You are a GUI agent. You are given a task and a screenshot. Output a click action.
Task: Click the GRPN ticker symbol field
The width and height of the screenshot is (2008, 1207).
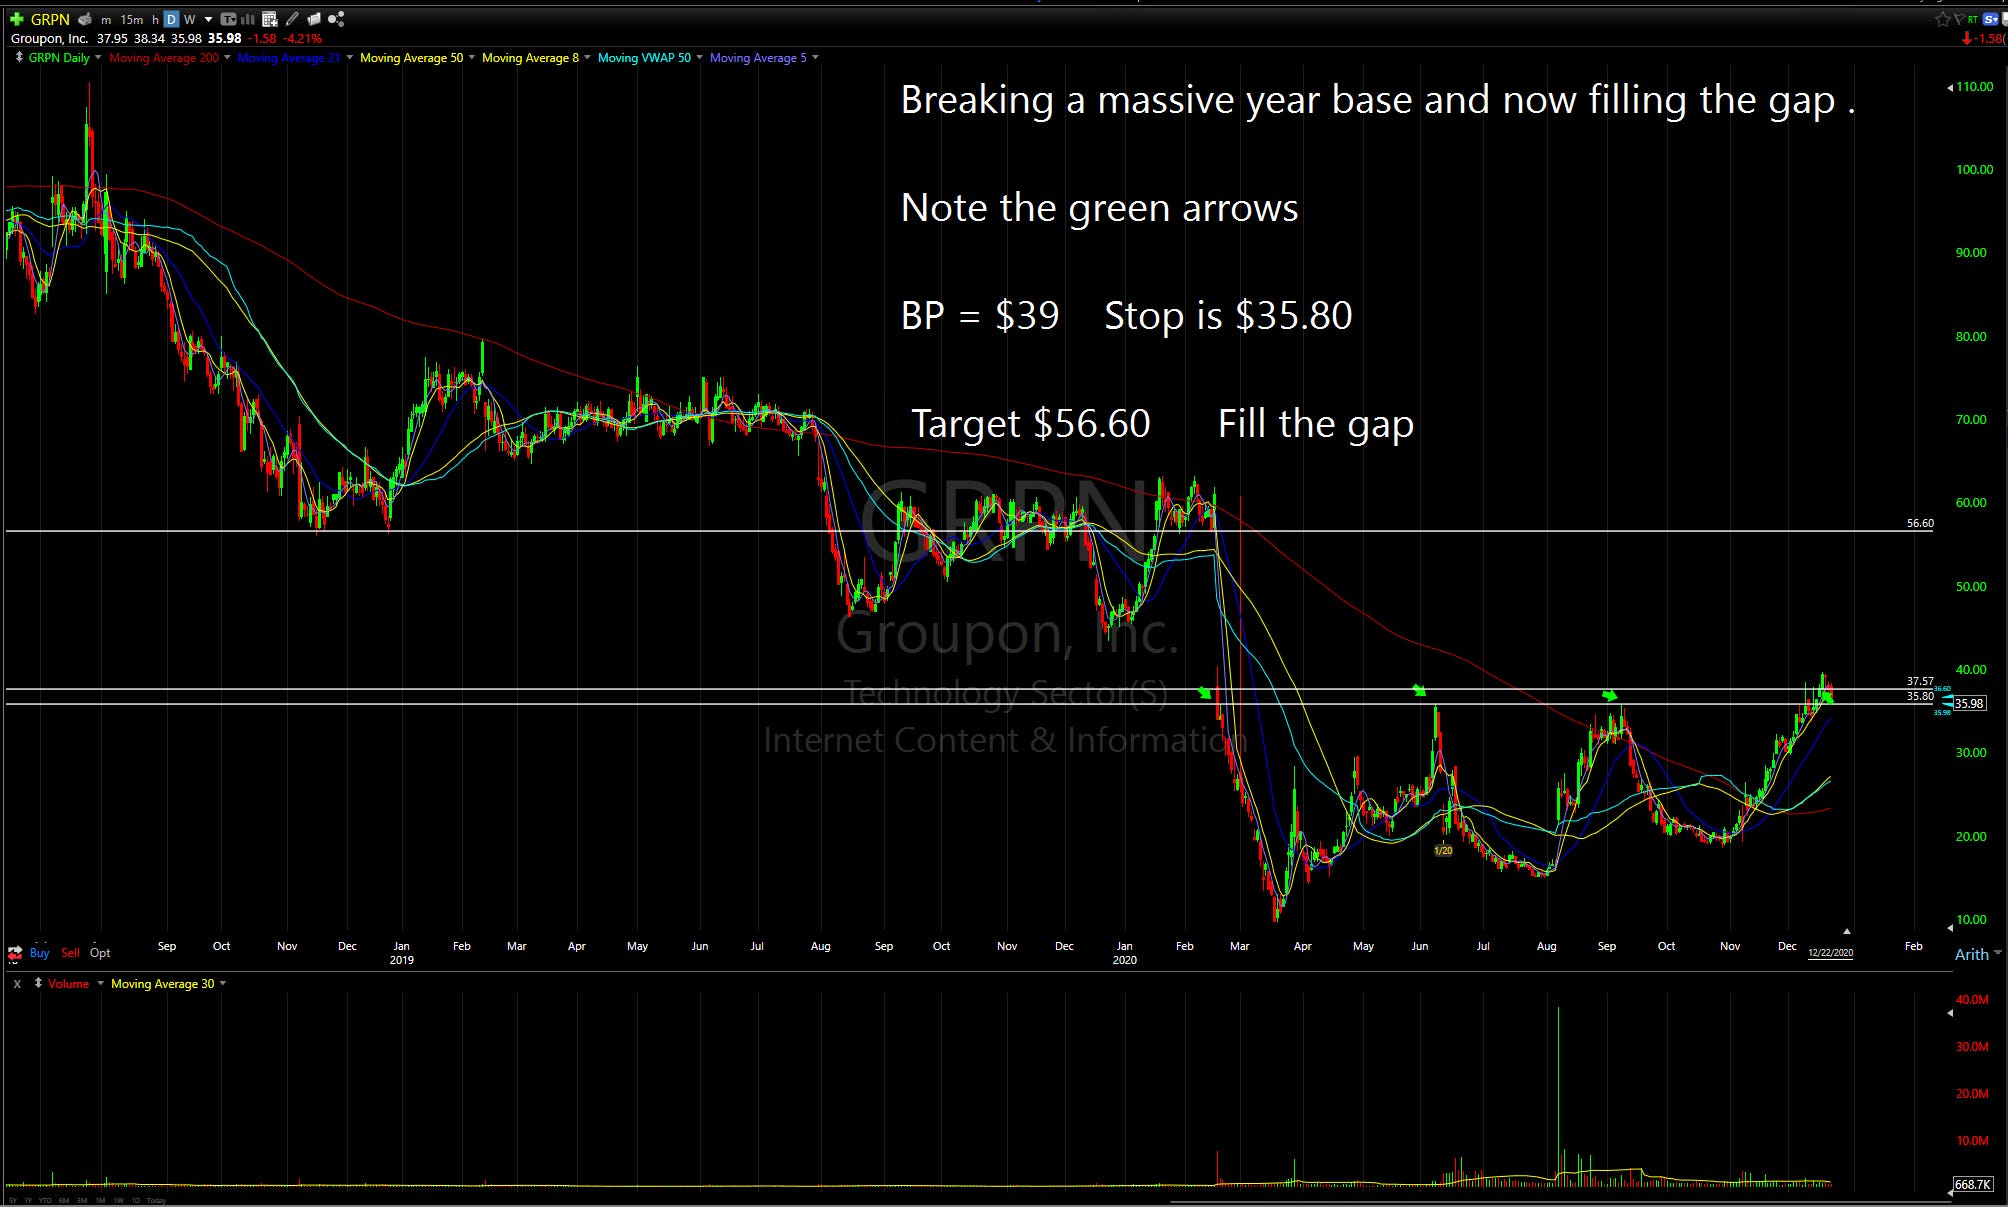click(x=50, y=19)
